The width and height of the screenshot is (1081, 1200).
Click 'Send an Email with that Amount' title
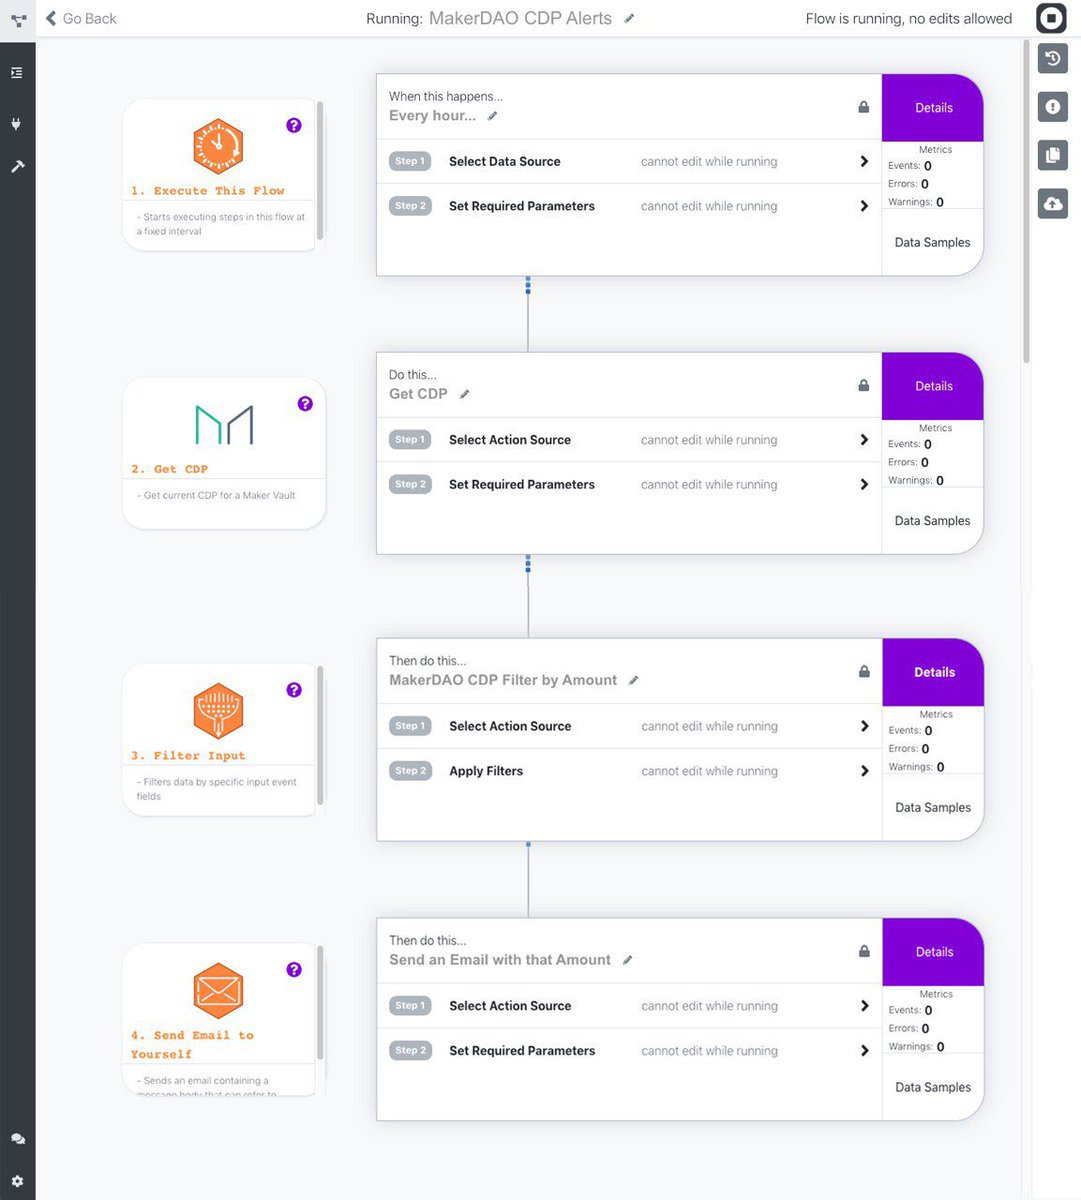point(500,960)
